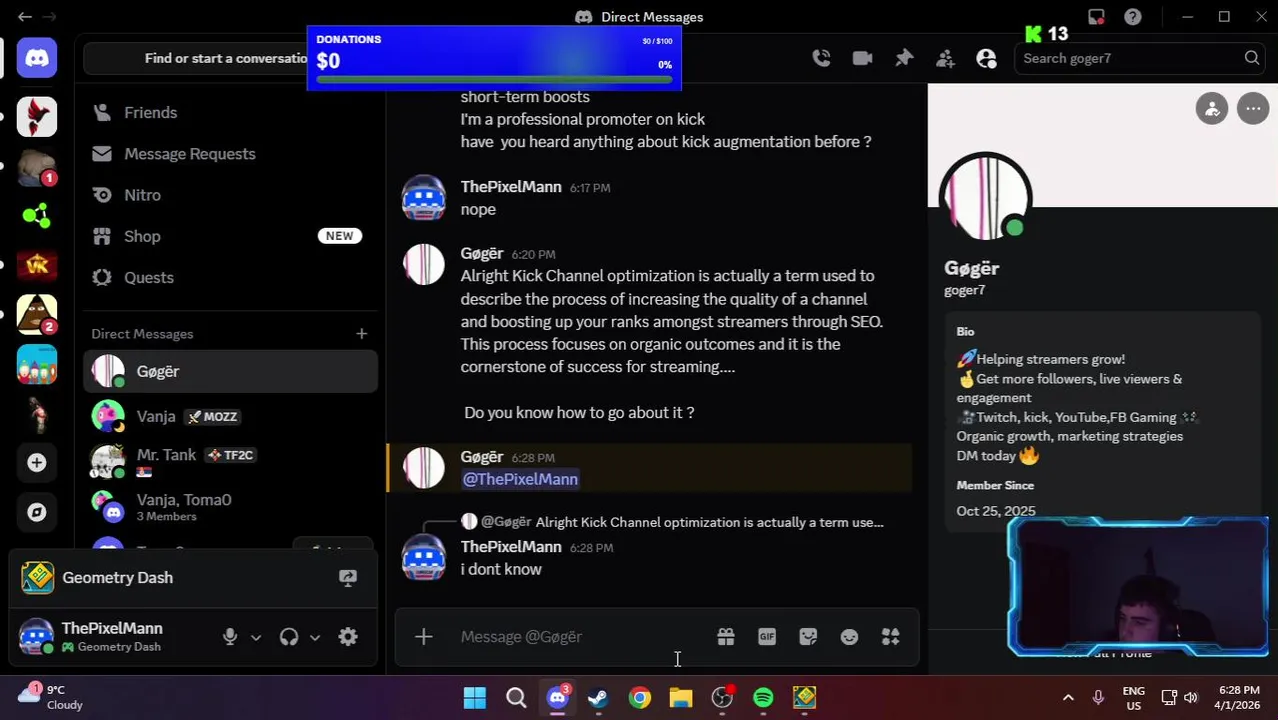The width and height of the screenshot is (1278, 720).
Task: Deafen headphones in user panel
Action: coord(289,637)
